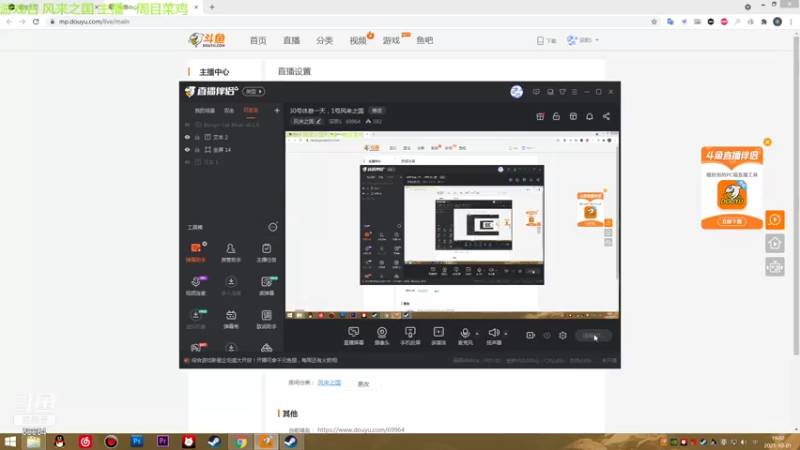Screen dimensions: 800x450
Task: Open the toolbox more-options circle icon
Action: tap(272, 227)
